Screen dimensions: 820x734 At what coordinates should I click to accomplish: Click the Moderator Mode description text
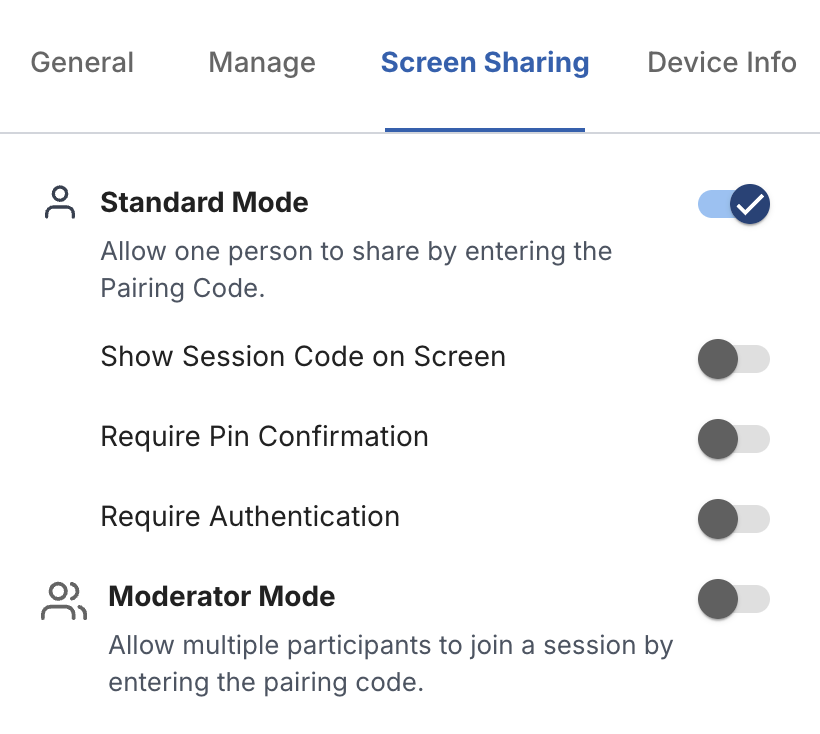(390, 664)
